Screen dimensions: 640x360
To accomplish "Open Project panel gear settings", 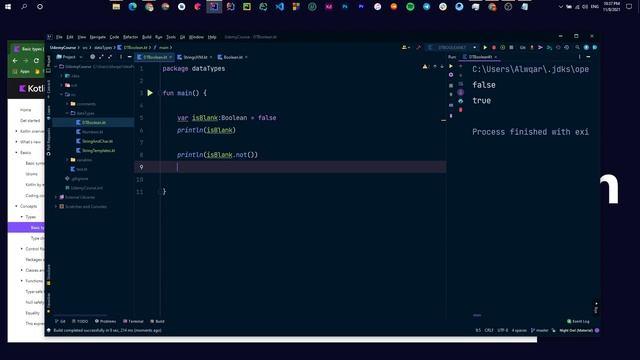I will (x=92, y=57).
